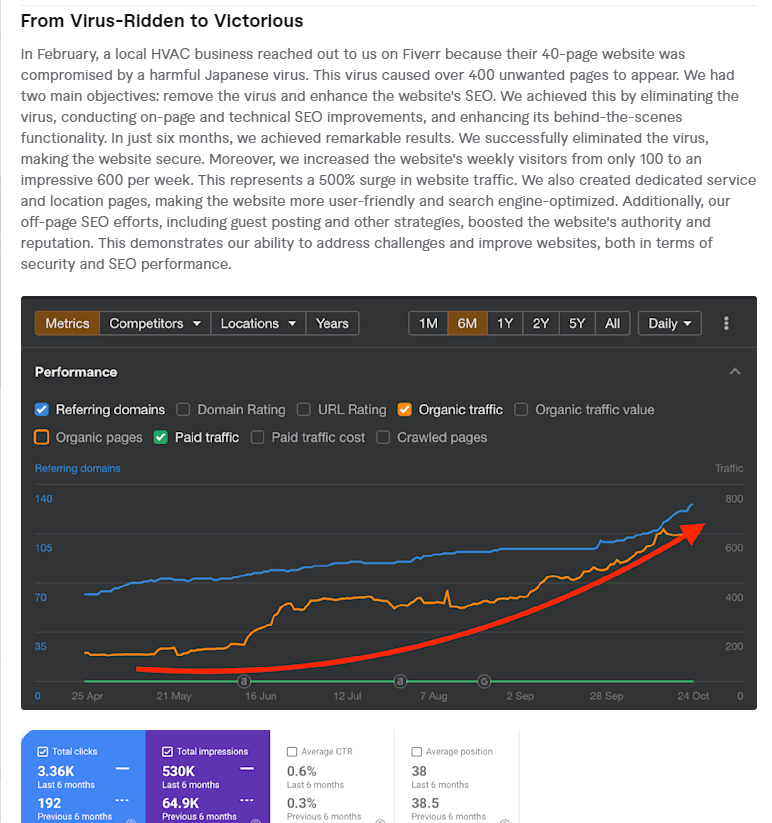Enable the Domain Rating checkbox
This screenshot has width=772, height=823.
(x=184, y=410)
